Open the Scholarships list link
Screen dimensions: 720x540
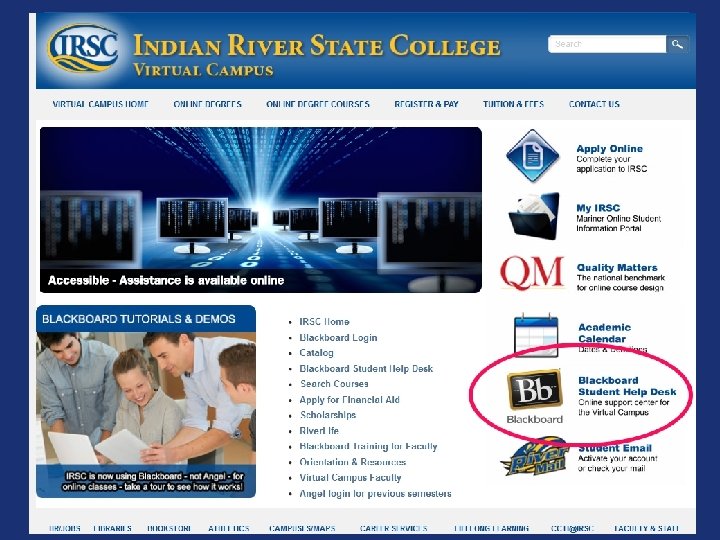(328, 415)
